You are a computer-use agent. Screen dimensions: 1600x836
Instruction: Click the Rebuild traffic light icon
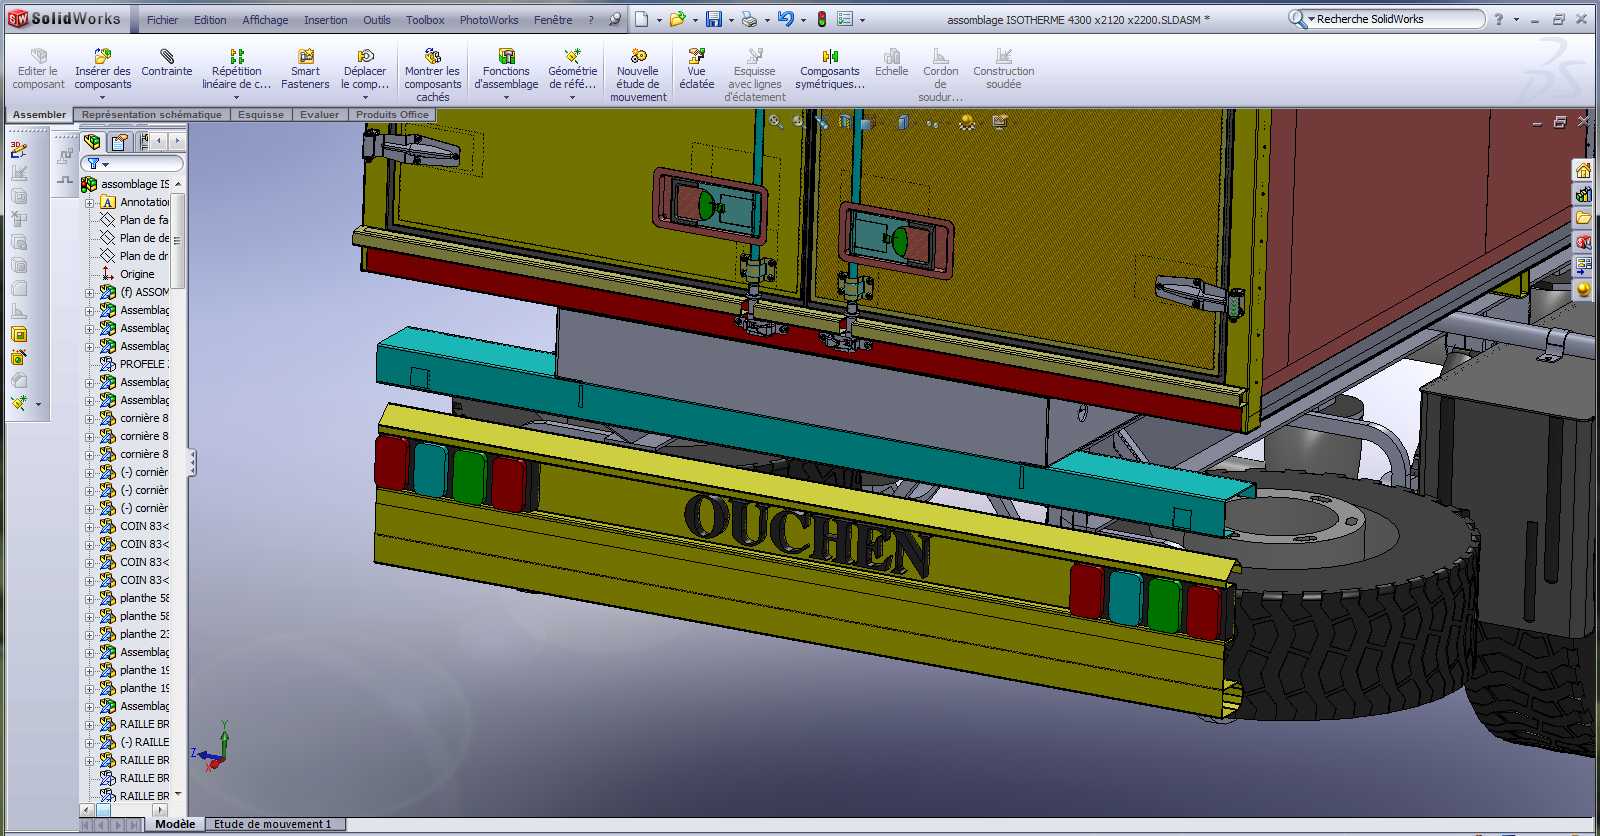(x=822, y=19)
